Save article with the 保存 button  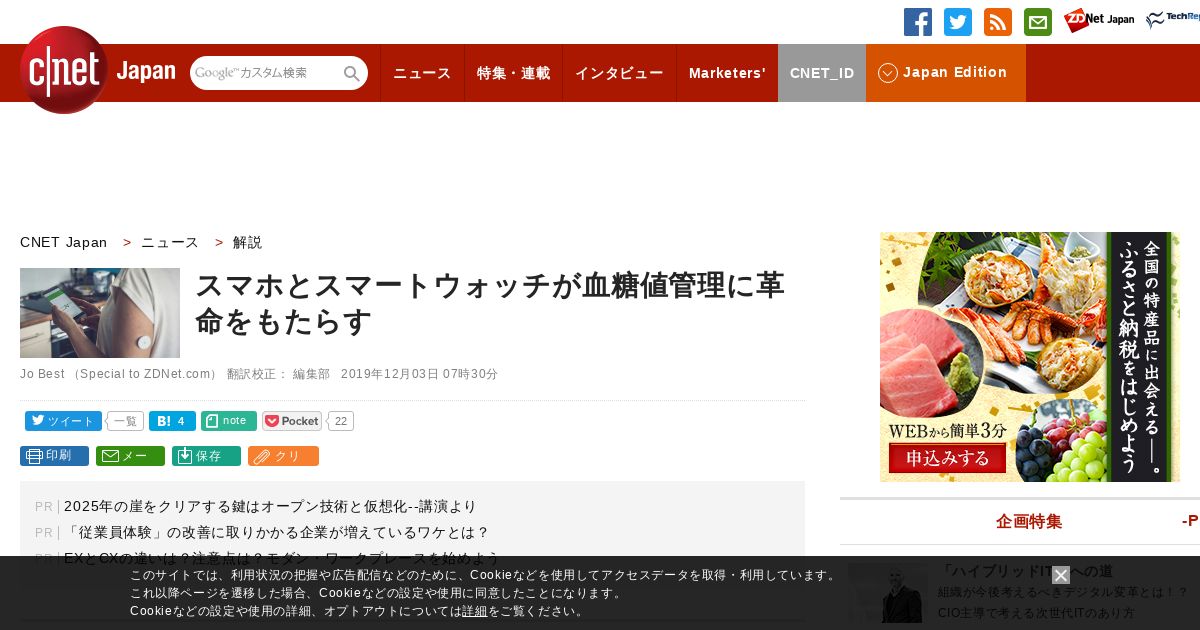tap(206, 456)
